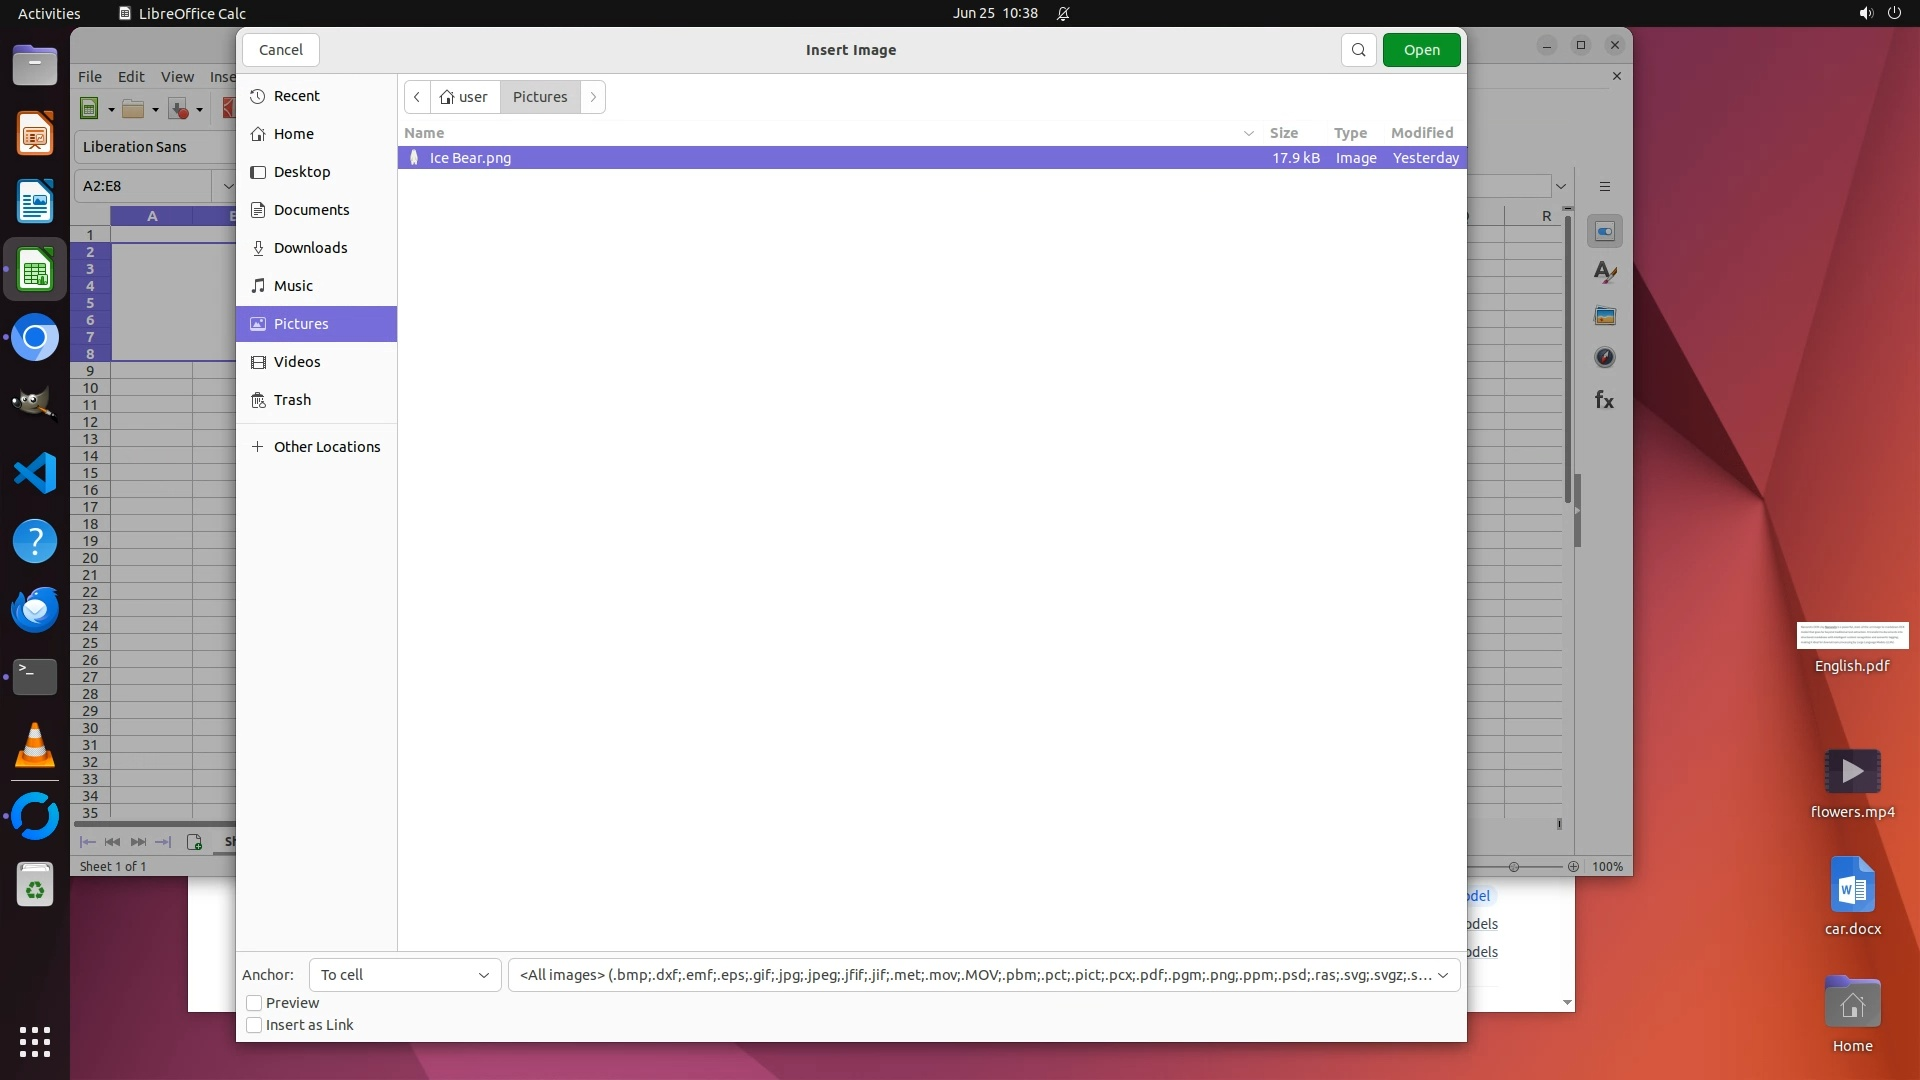
Task: Click the sidebar settings hamburger icon
Action: coord(1605,187)
